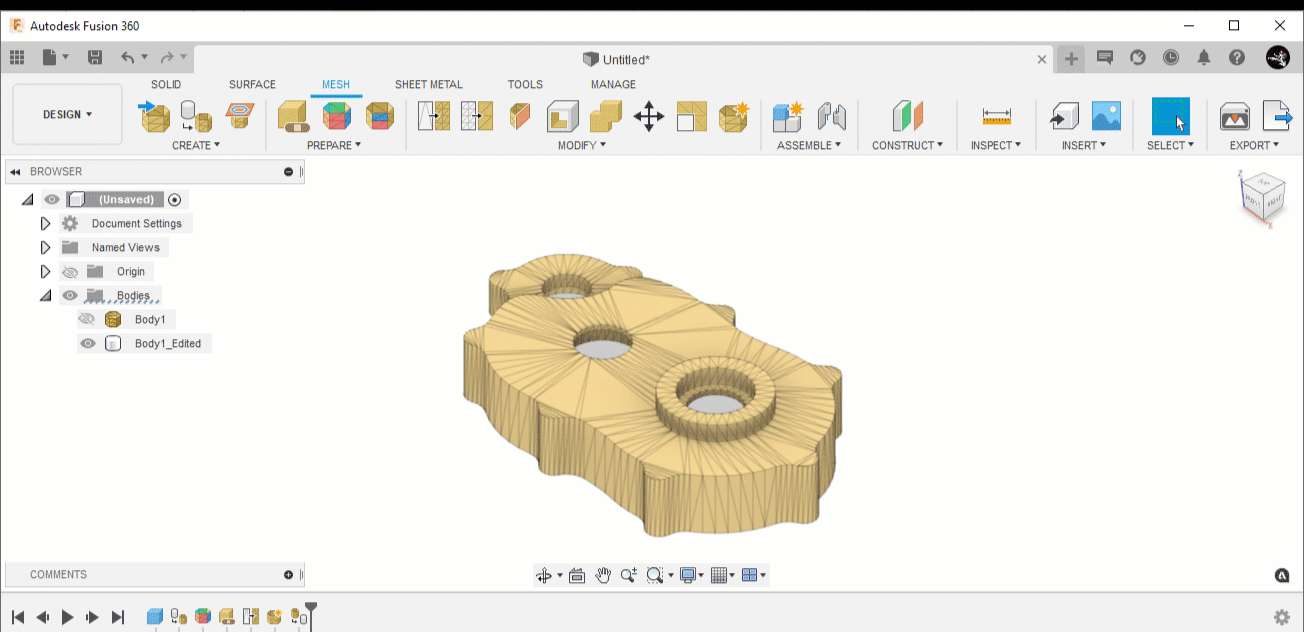
Task: Select the Look At tool
Action: click(577, 575)
